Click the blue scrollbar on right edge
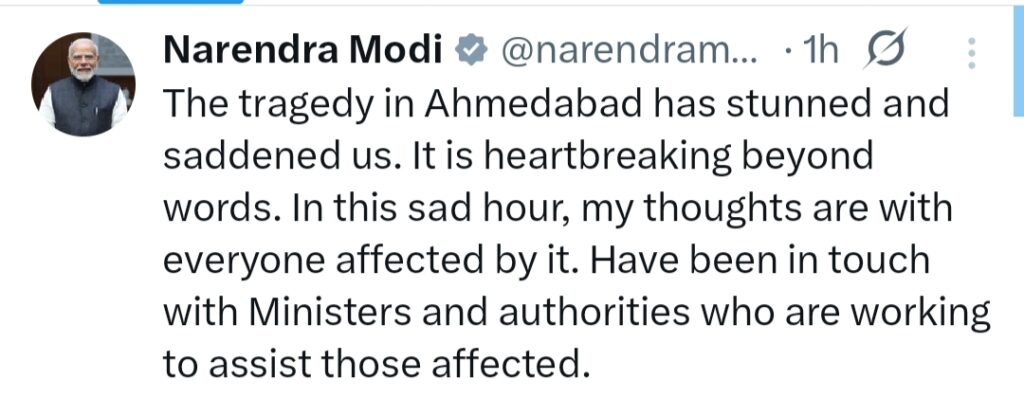 (1019, 60)
